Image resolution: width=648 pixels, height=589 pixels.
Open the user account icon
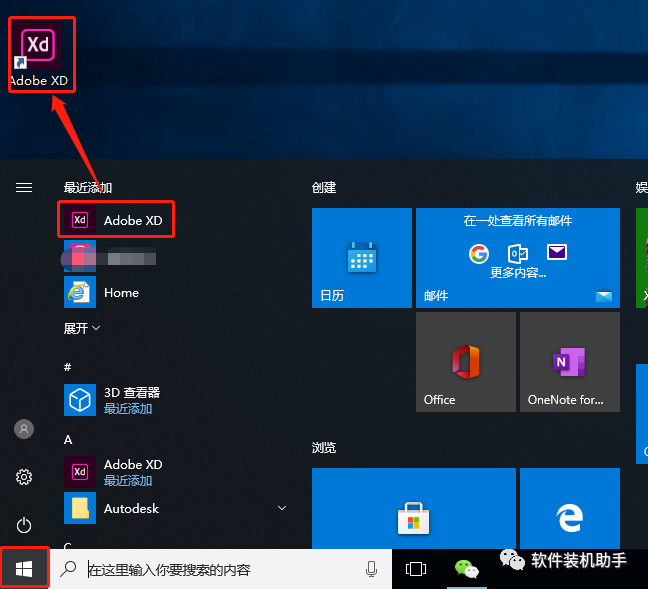pyautogui.click(x=24, y=429)
